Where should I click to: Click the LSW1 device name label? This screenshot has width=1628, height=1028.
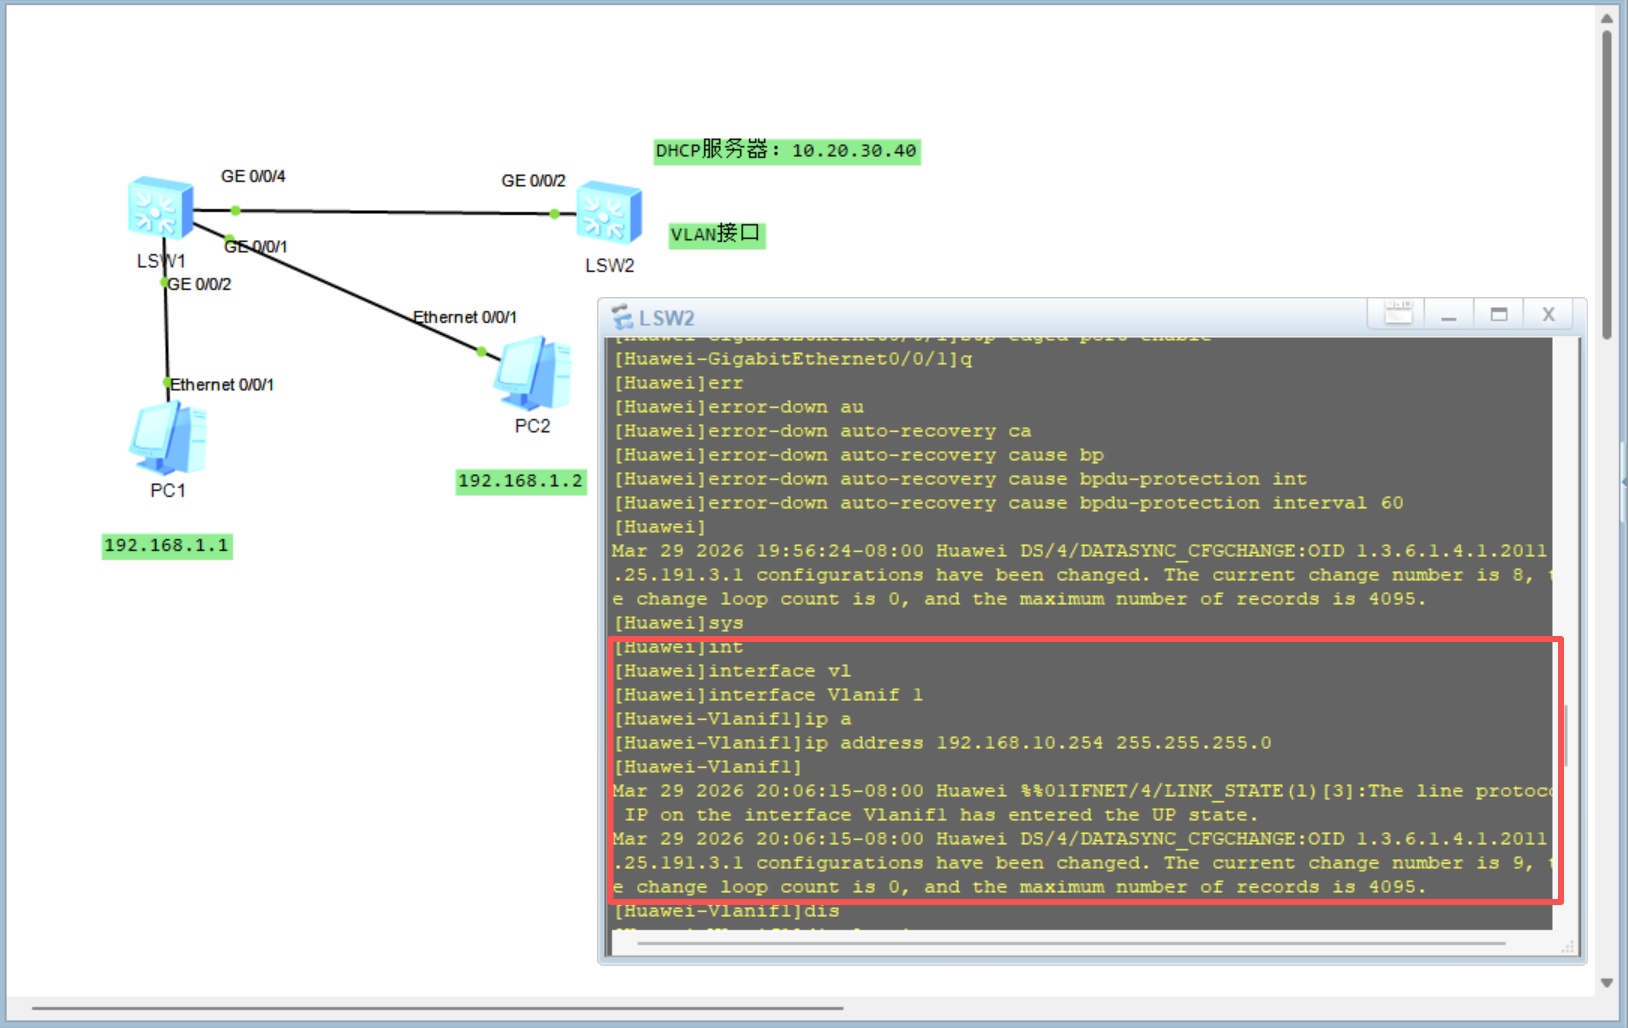pos(161,261)
